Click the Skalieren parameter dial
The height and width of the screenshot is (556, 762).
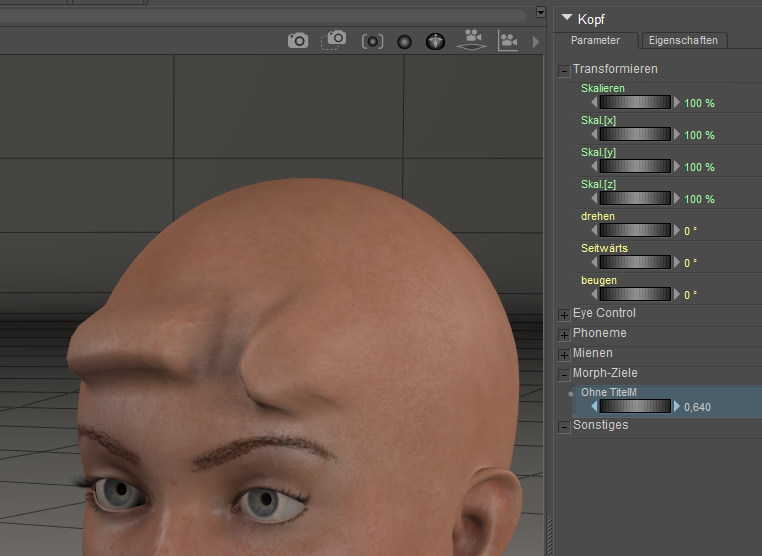[x=635, y=102]
